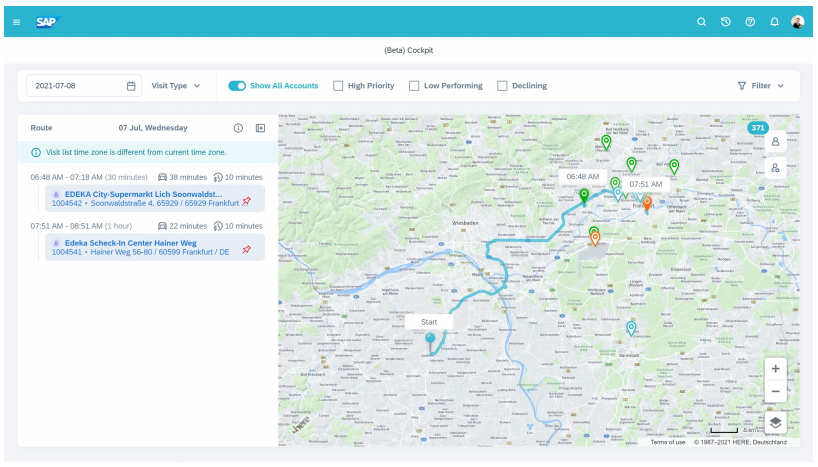This screenshot has height=467, width=818.
Task: Click the filled orange pin near Frankfurt
Action: pos(647,203)
